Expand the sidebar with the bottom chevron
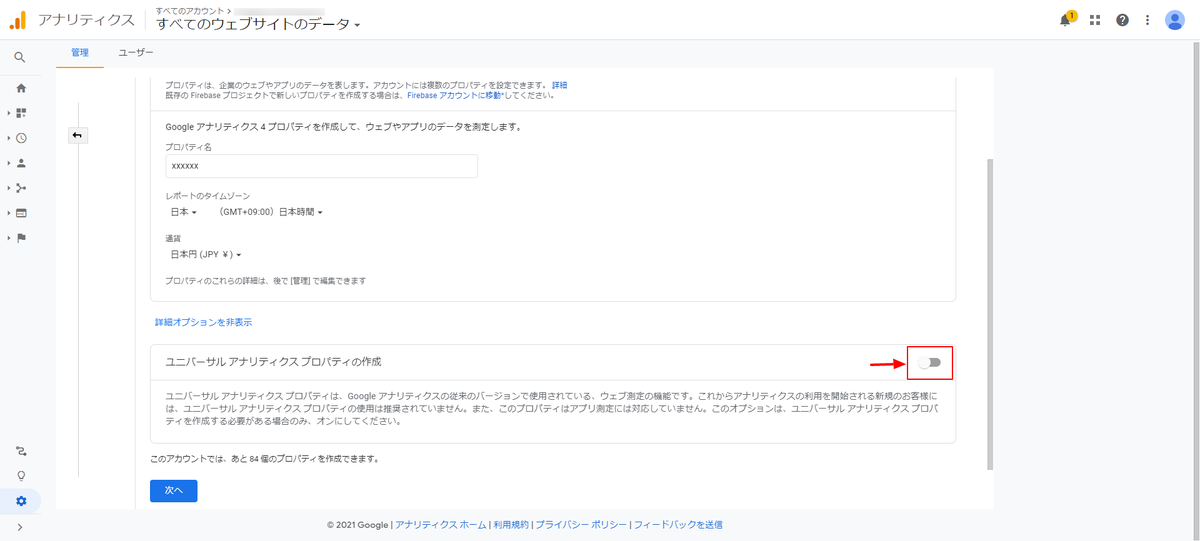Viewport: 1200px width, 541px height. pyautogui.click(x=21, y=527)
